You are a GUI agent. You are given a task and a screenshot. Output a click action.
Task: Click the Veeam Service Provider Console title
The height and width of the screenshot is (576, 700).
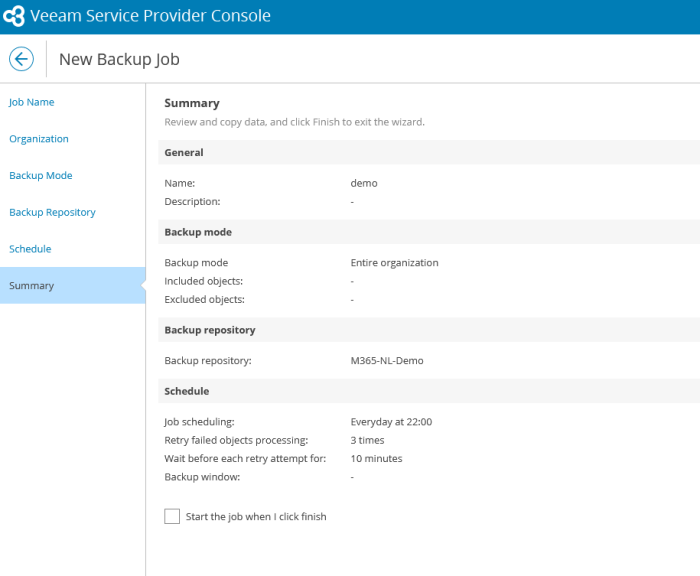[x=150, y=16]
